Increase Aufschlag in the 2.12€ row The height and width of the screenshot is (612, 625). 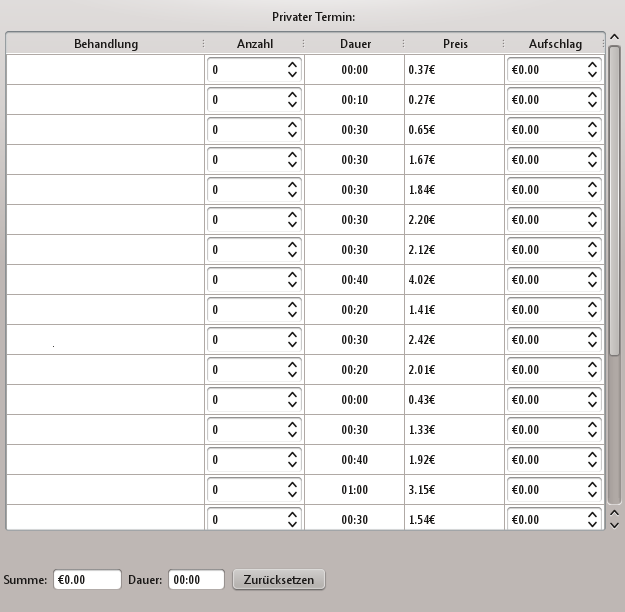pyautogui.click(x=592, y=245)
